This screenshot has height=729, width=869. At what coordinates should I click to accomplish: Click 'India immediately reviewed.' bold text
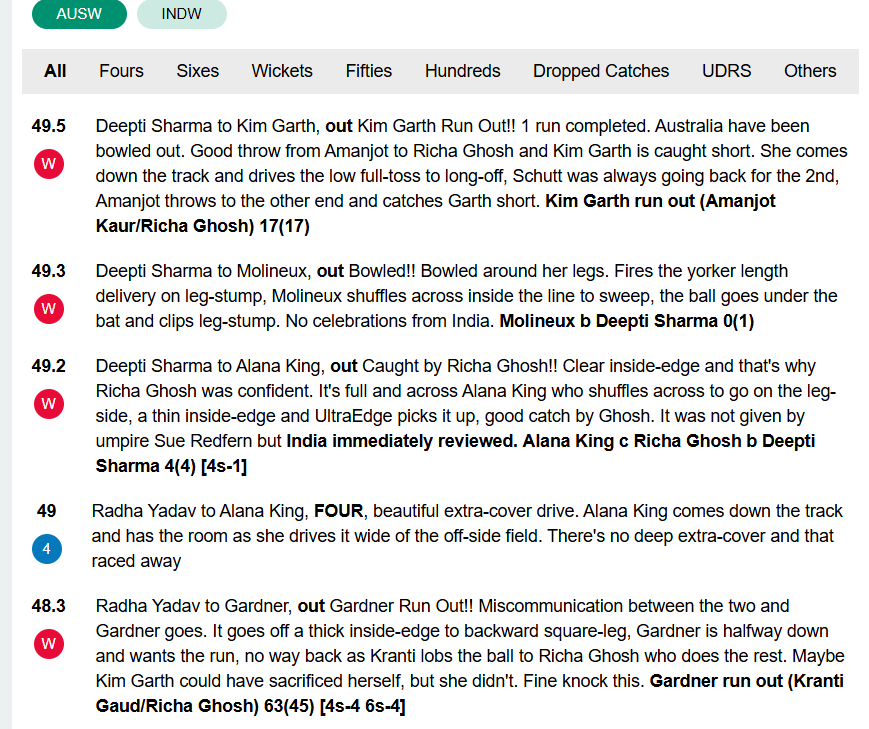[x=402, y=441]
